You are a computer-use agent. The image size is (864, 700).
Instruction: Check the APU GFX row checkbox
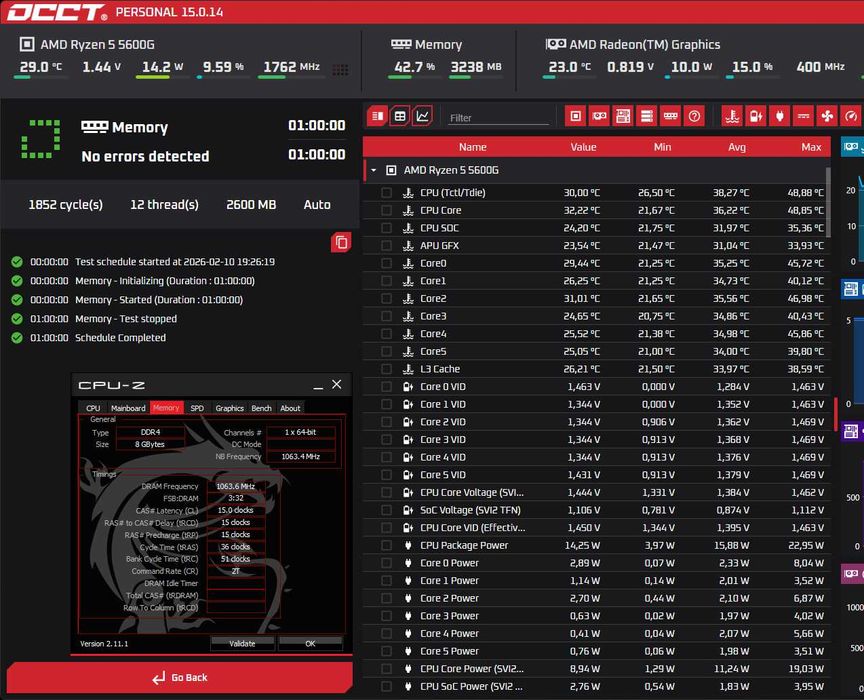point(386,246)
